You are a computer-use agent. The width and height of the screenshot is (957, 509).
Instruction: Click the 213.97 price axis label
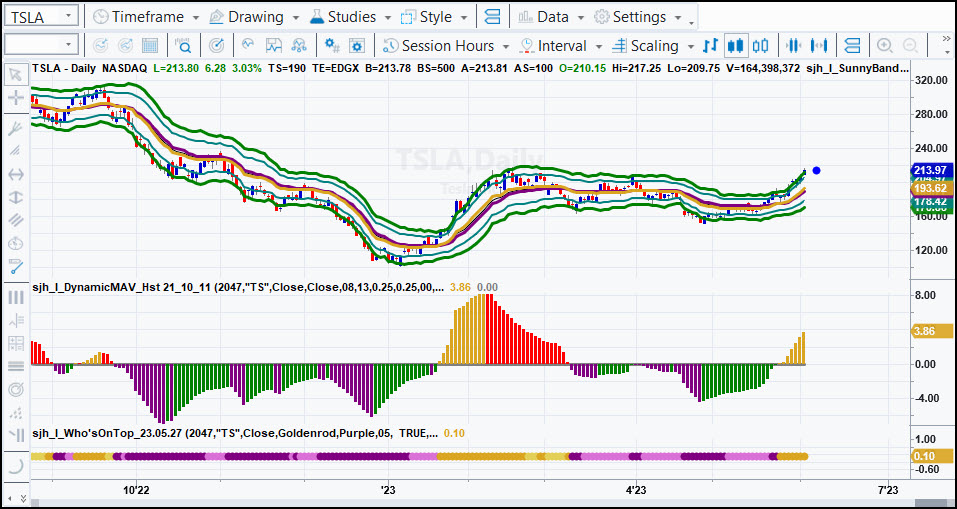pos(931,170)
